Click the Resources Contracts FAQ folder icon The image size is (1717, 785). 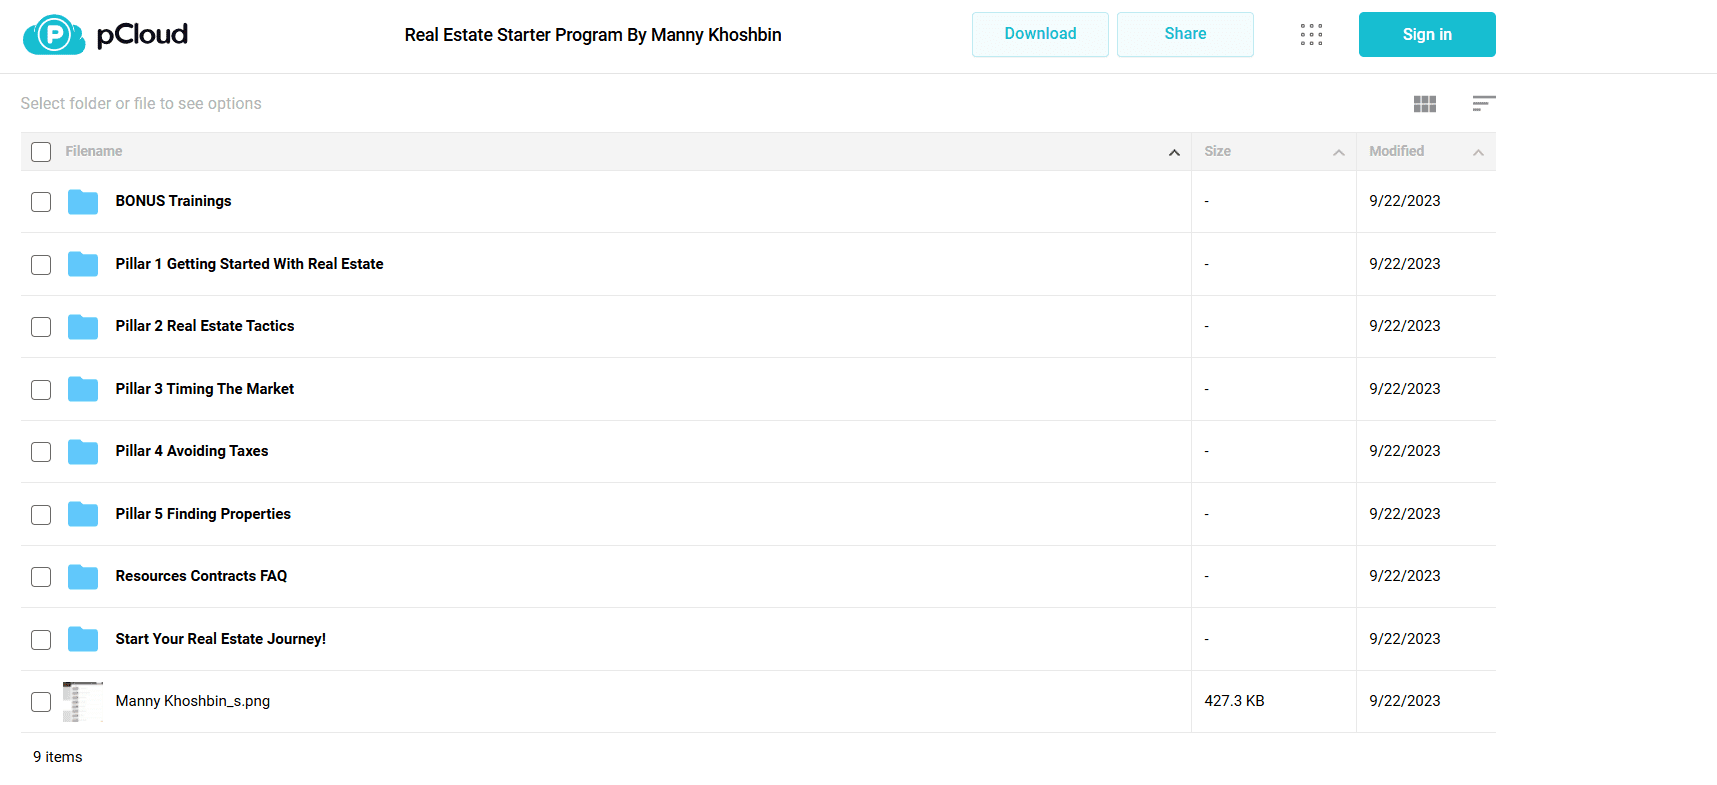83,577
